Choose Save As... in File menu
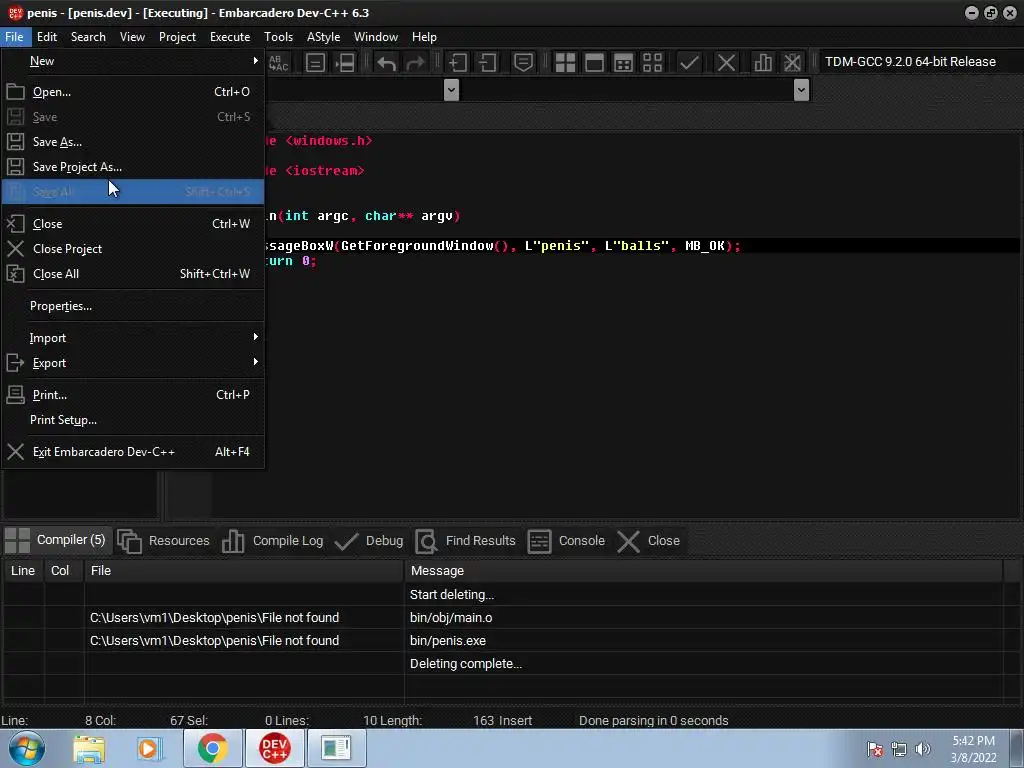This screenshot has height=768, width=1024. tap(133, 142)
